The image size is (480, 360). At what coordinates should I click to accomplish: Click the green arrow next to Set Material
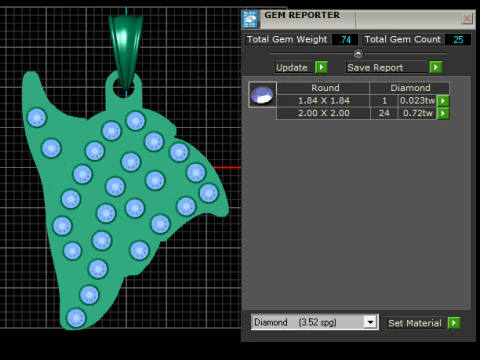click(454, 323)
